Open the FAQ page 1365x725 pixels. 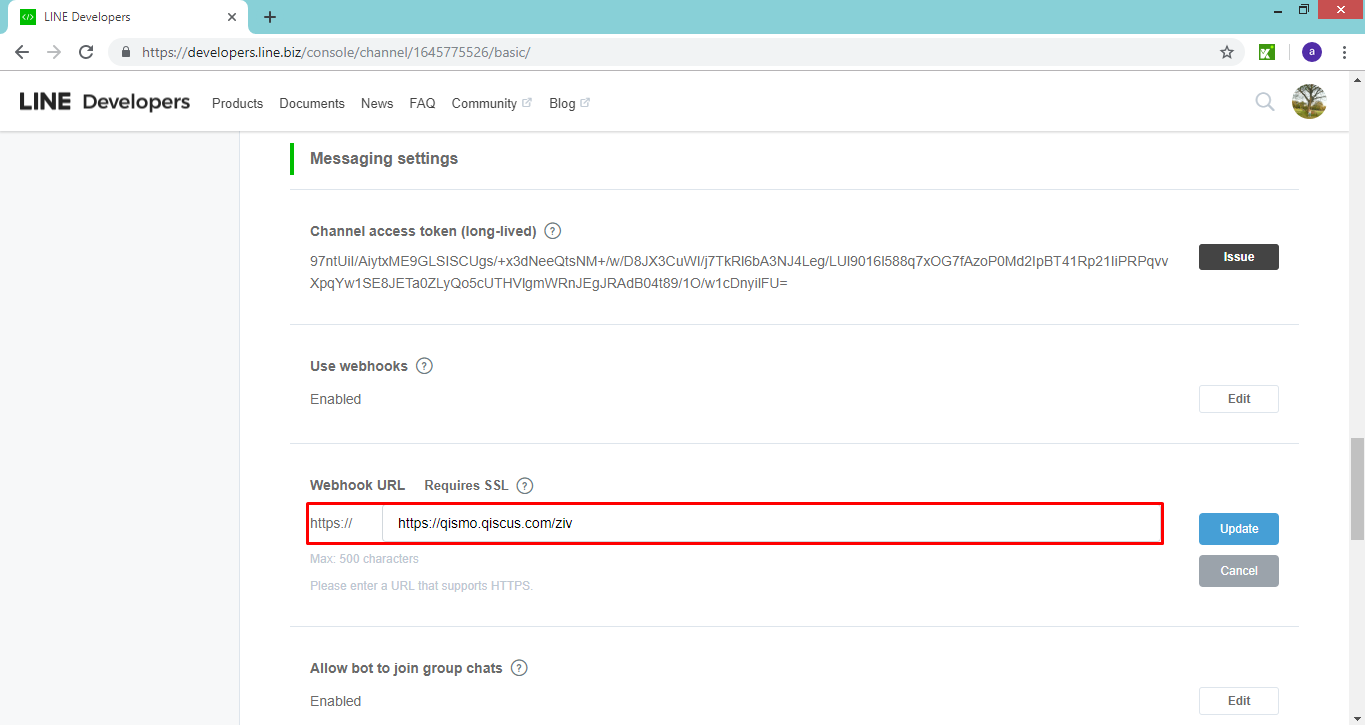(422, 103)
